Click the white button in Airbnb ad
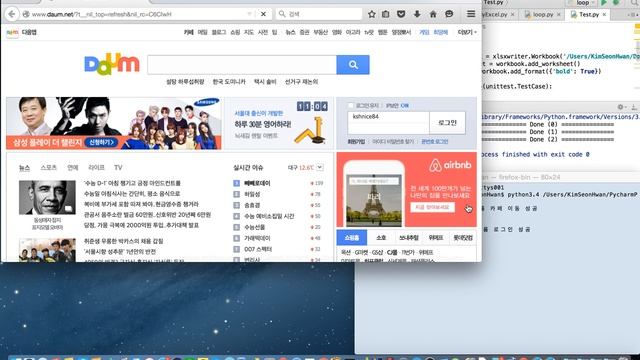This screenshot has height=360, width=640. click(x=432, y=207)
